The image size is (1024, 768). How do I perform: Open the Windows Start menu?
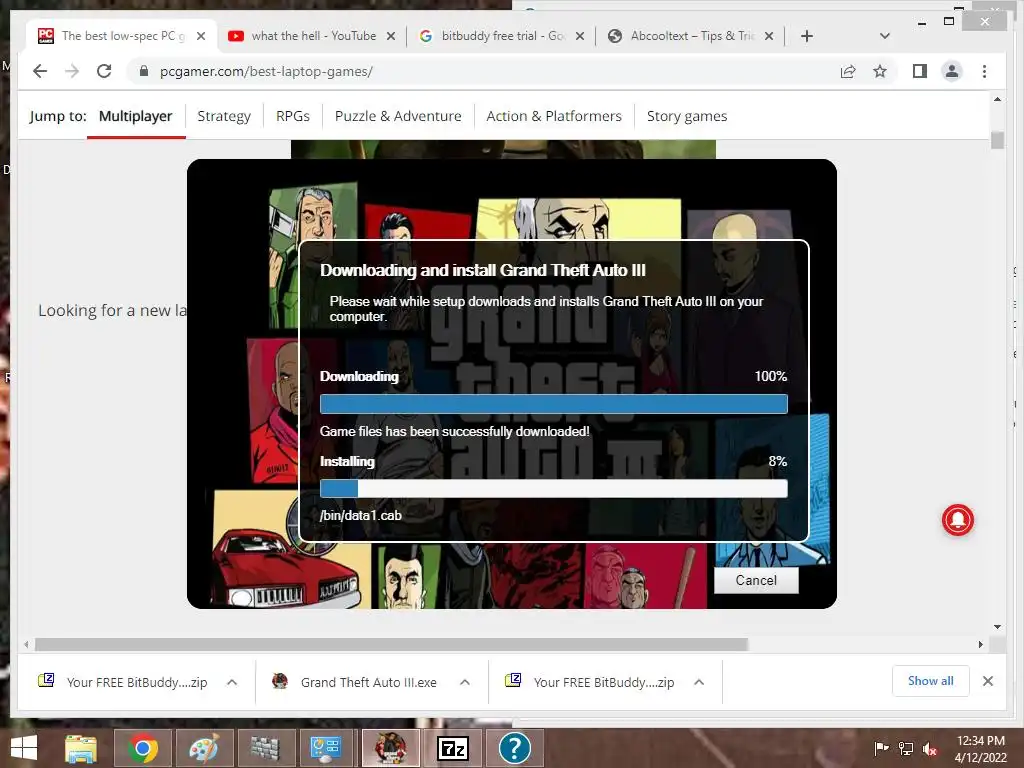click(24, 748)
